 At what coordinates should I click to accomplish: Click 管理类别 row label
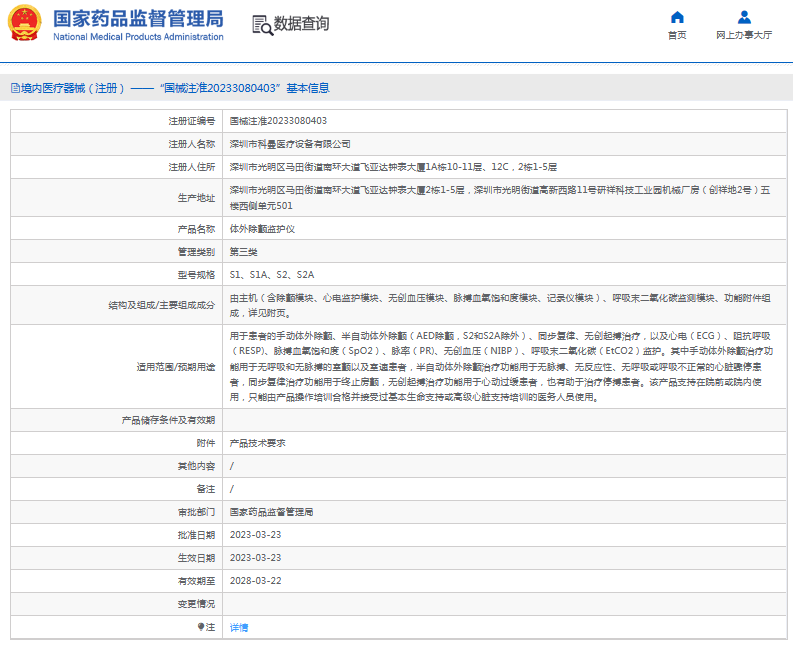[x=196, y=252]
